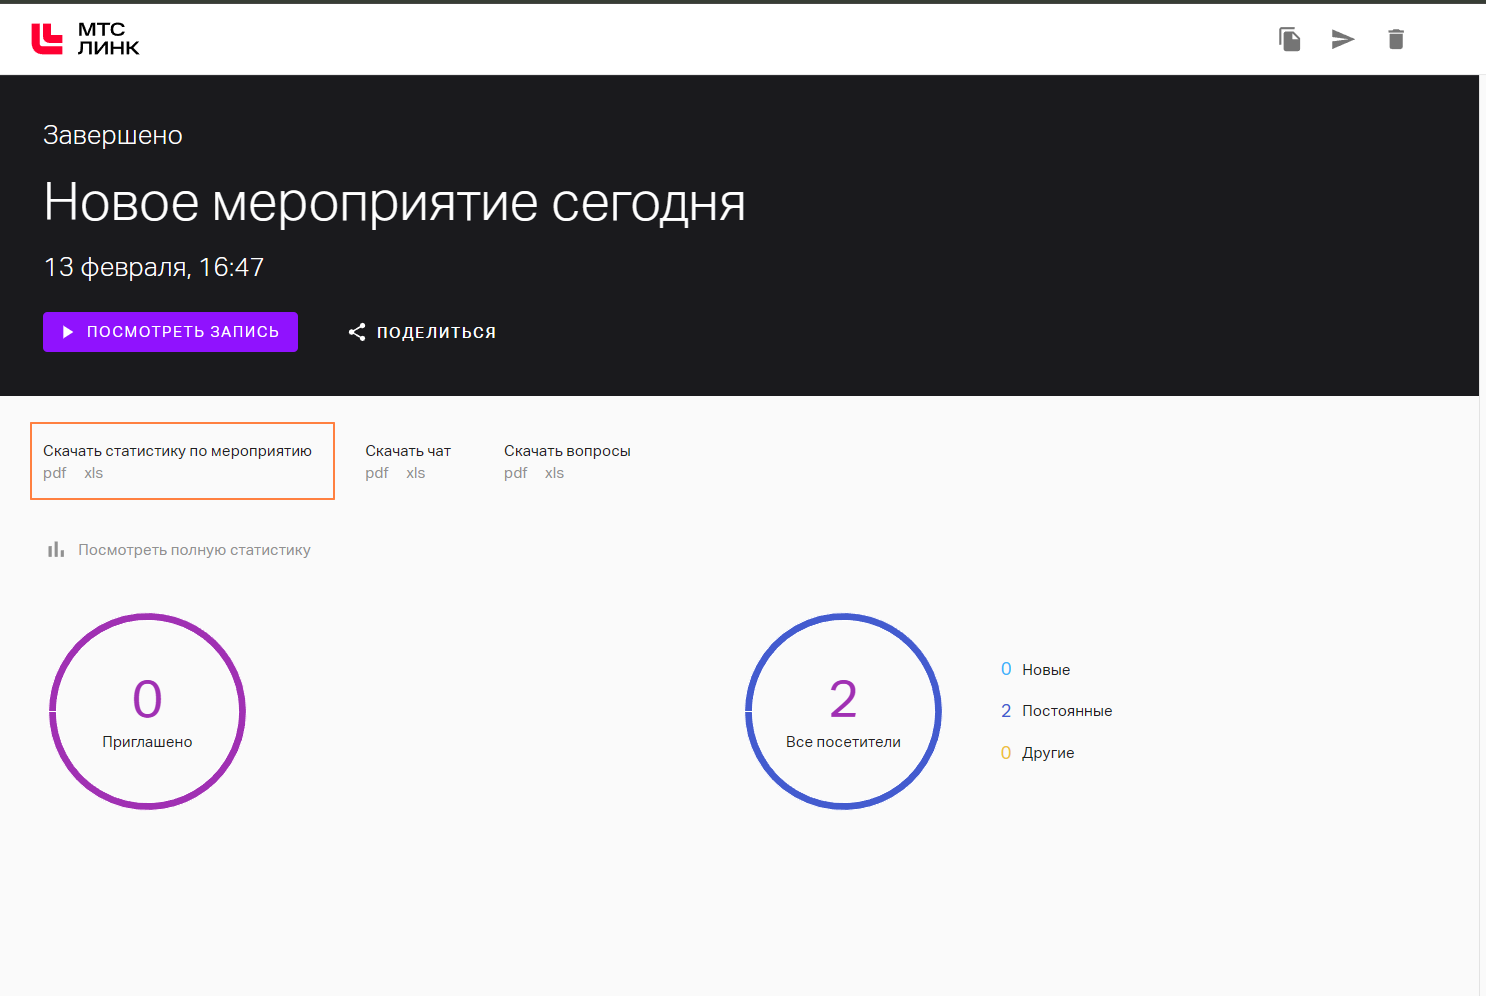
Task: Click the delete trash icon
Action: click(x=1395, y=39)
